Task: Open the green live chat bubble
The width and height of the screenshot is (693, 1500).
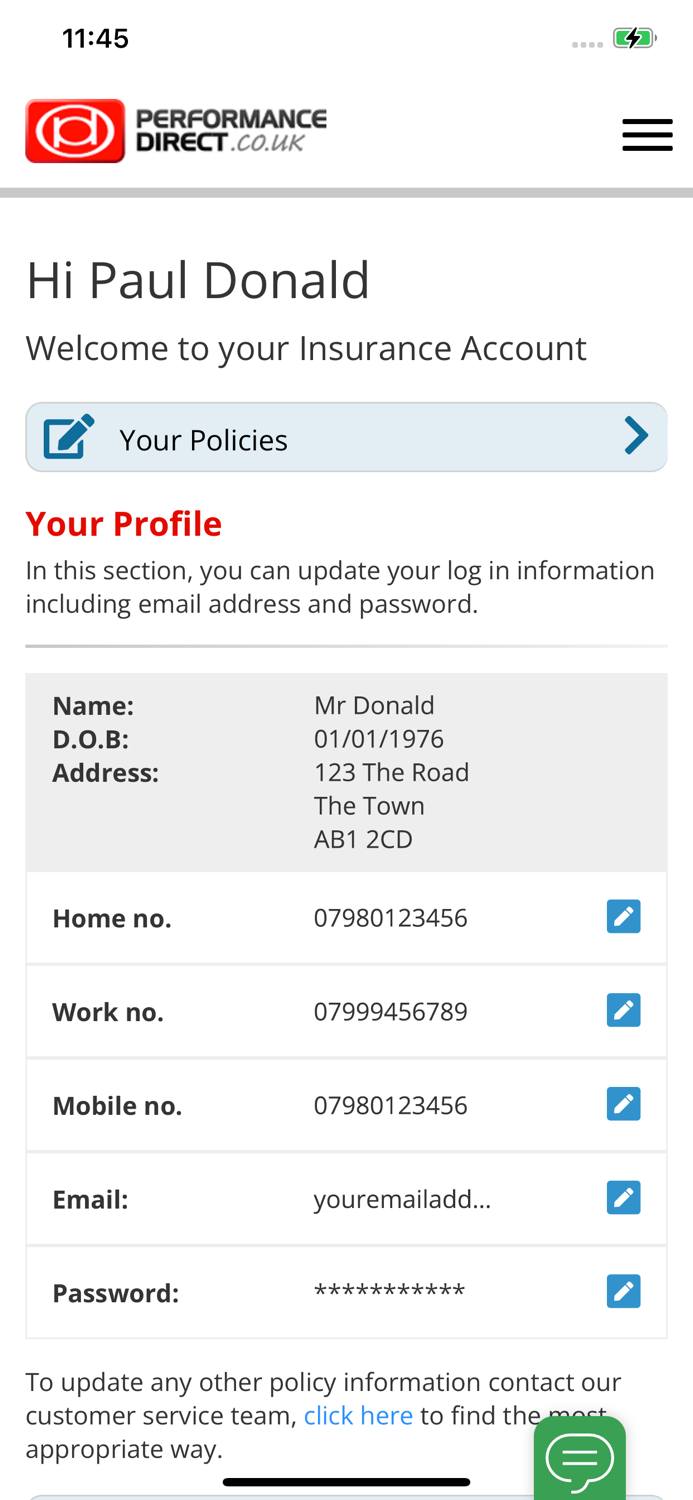Action: (x=580, y=1458)
